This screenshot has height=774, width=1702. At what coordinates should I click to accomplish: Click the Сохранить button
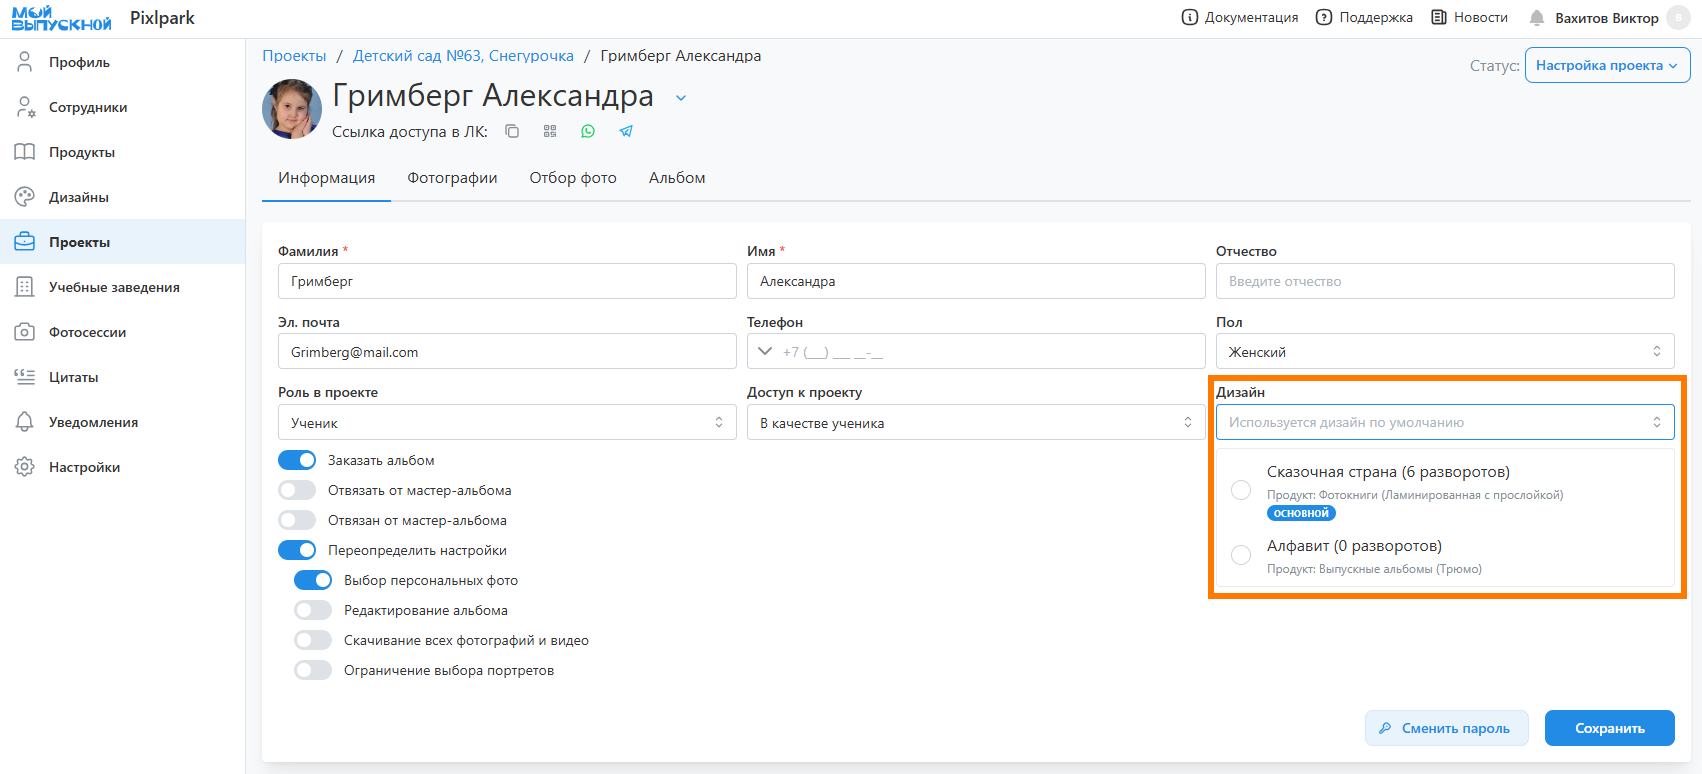[1609, 728]
